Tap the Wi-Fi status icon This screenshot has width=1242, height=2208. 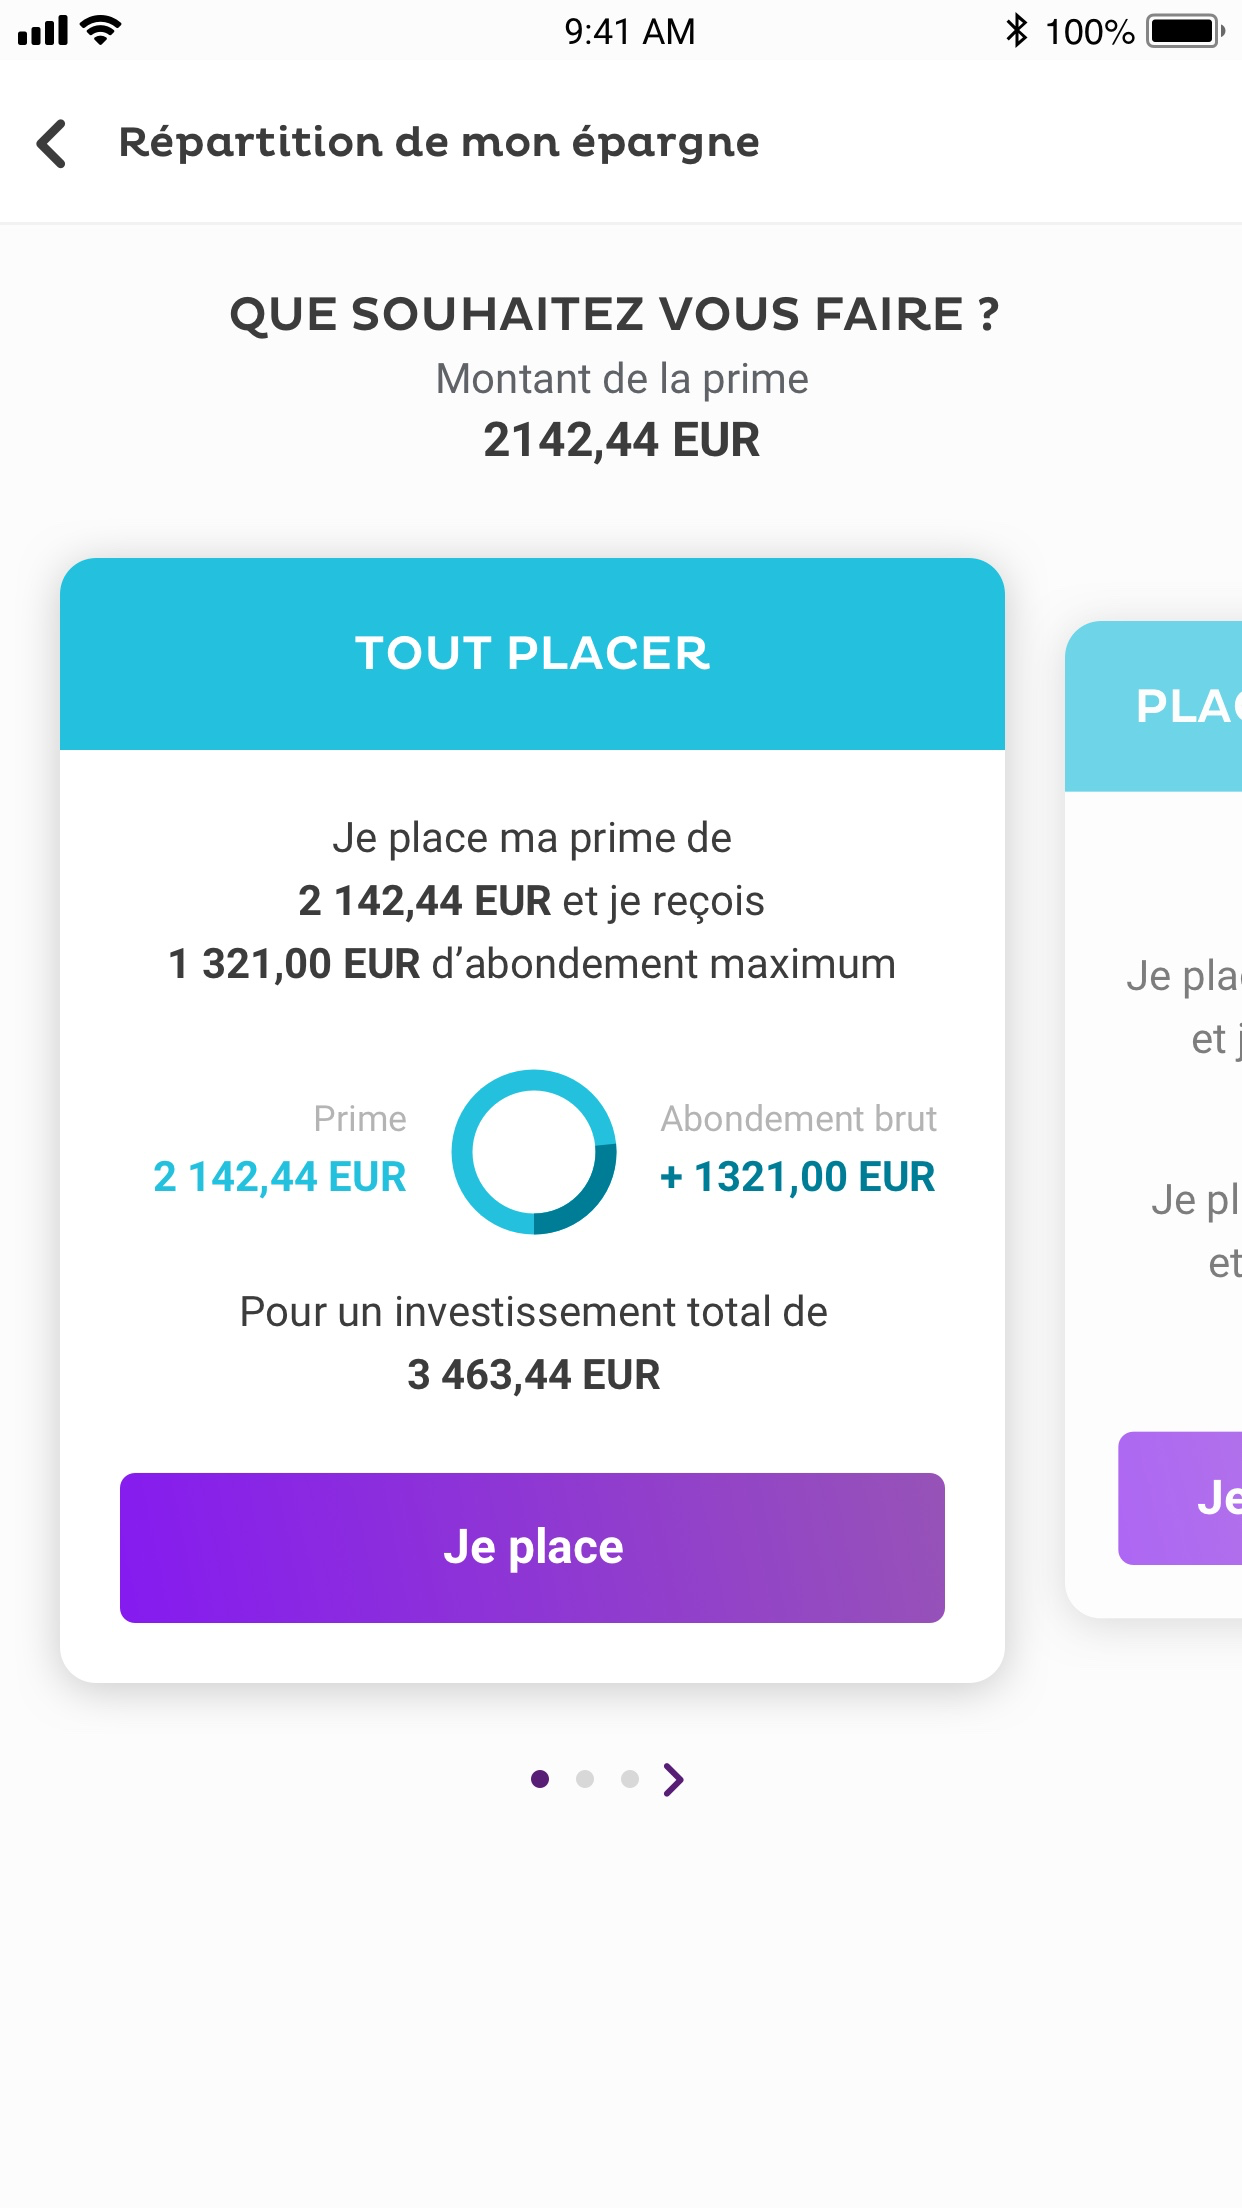pyautogui.click(x=100, y=31)
